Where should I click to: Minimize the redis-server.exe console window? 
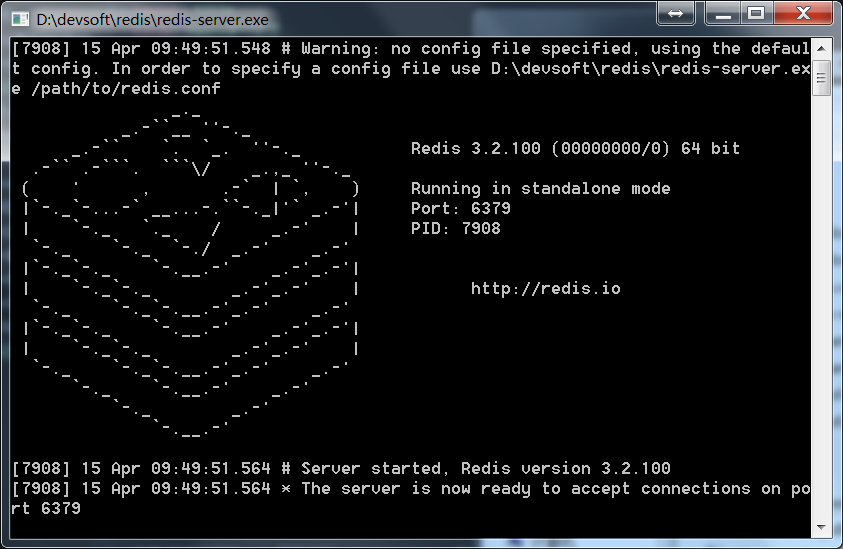[x=723, y=13]
